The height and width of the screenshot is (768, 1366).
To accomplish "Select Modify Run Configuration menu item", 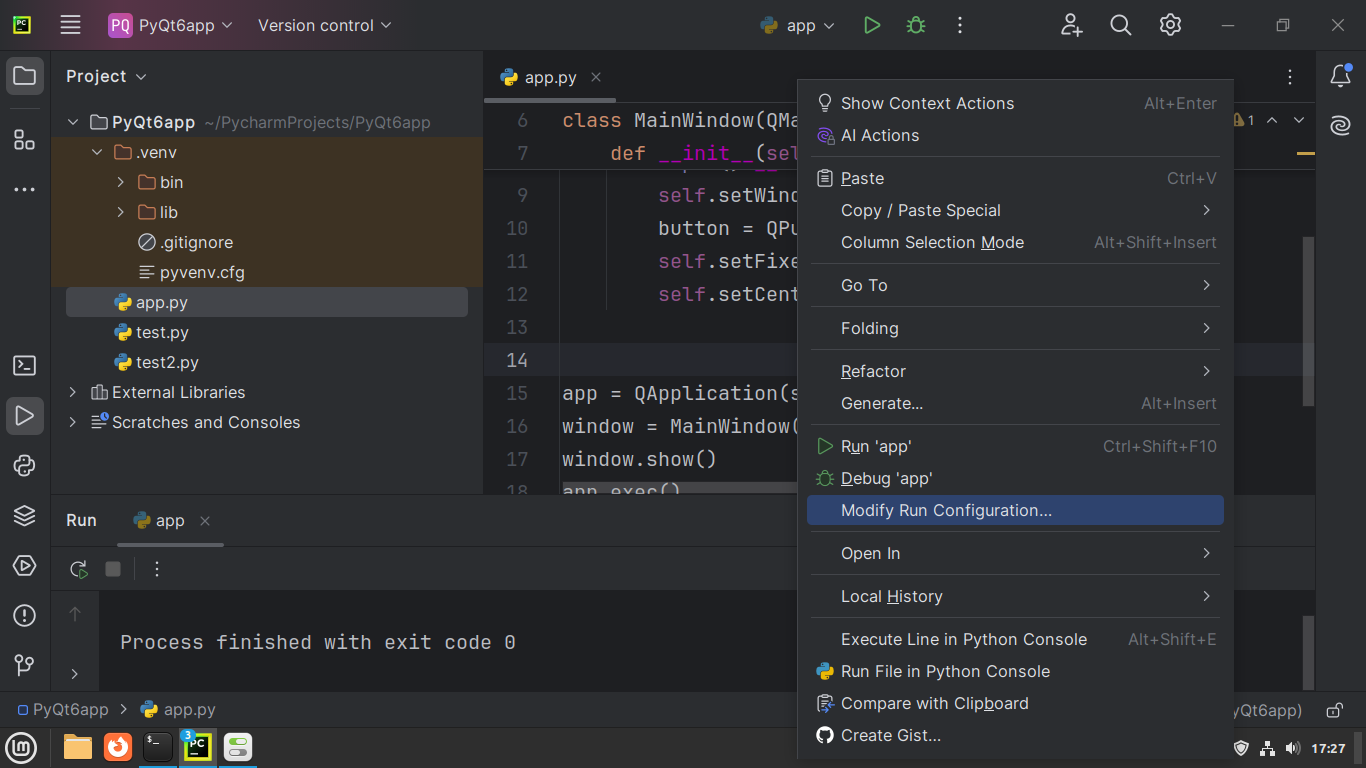I will pos(1015,510).
